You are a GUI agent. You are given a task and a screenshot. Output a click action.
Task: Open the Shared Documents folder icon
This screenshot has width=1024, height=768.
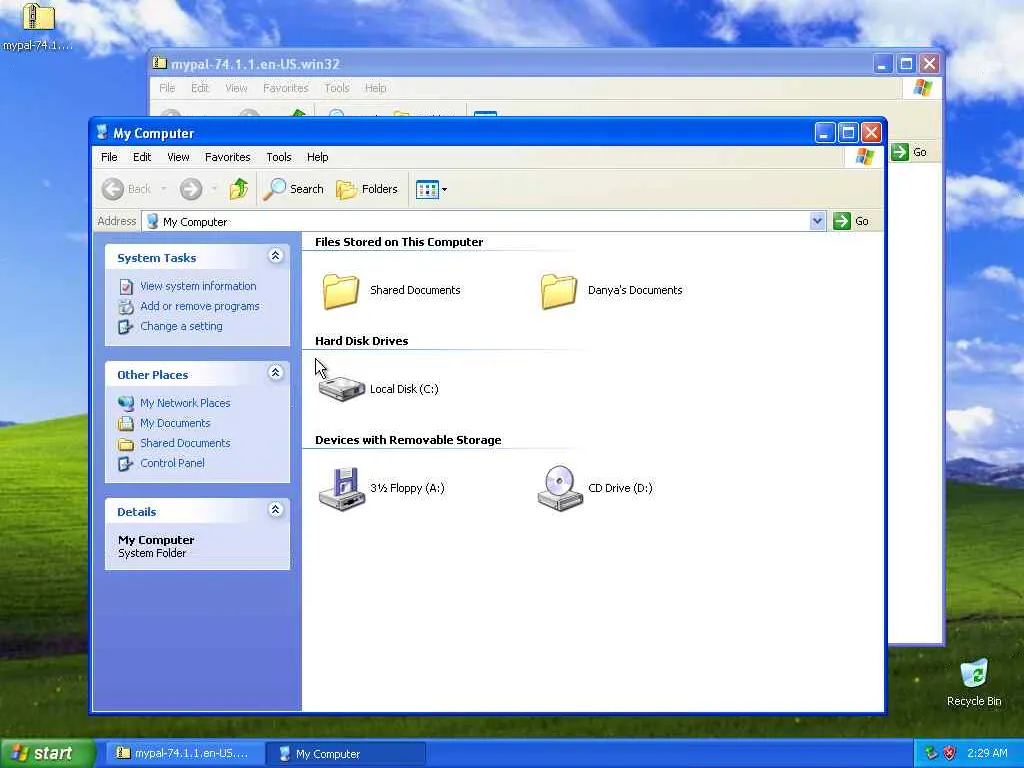(x=341, y=291)
